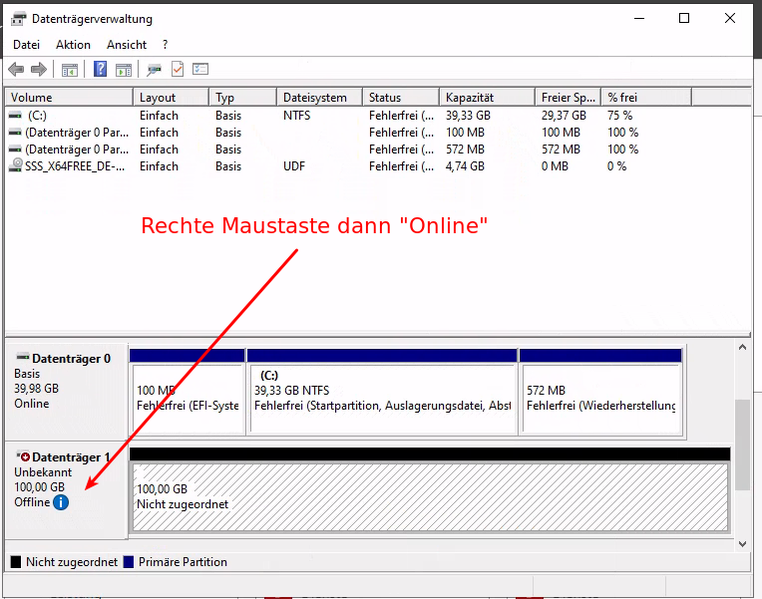Open the Aktion menu
This screenshot has width=762, height=599.
pyautogui.click(x=73, y=45)
